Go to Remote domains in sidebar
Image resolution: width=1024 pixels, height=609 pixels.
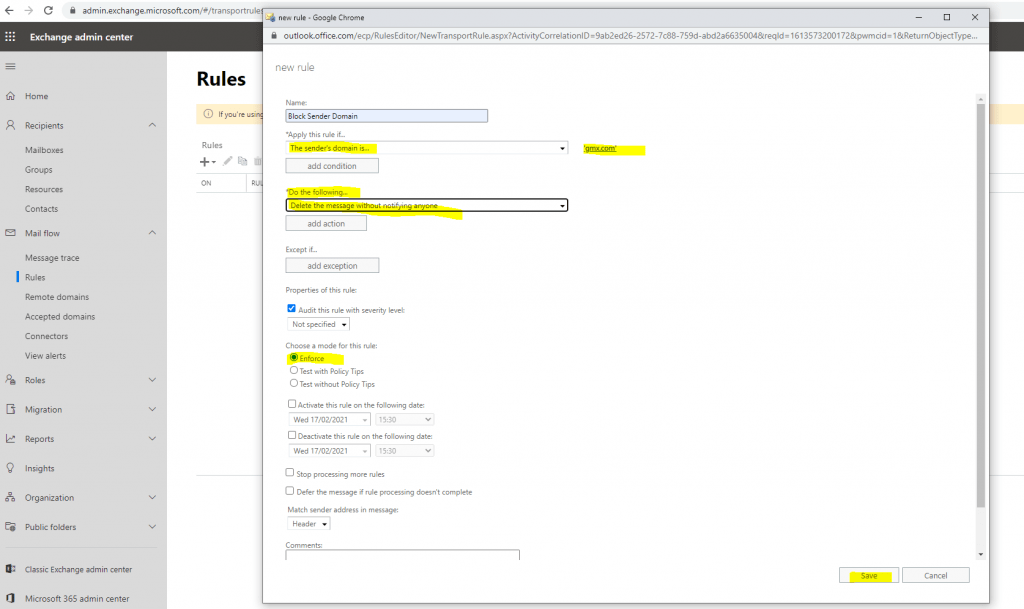57,297
